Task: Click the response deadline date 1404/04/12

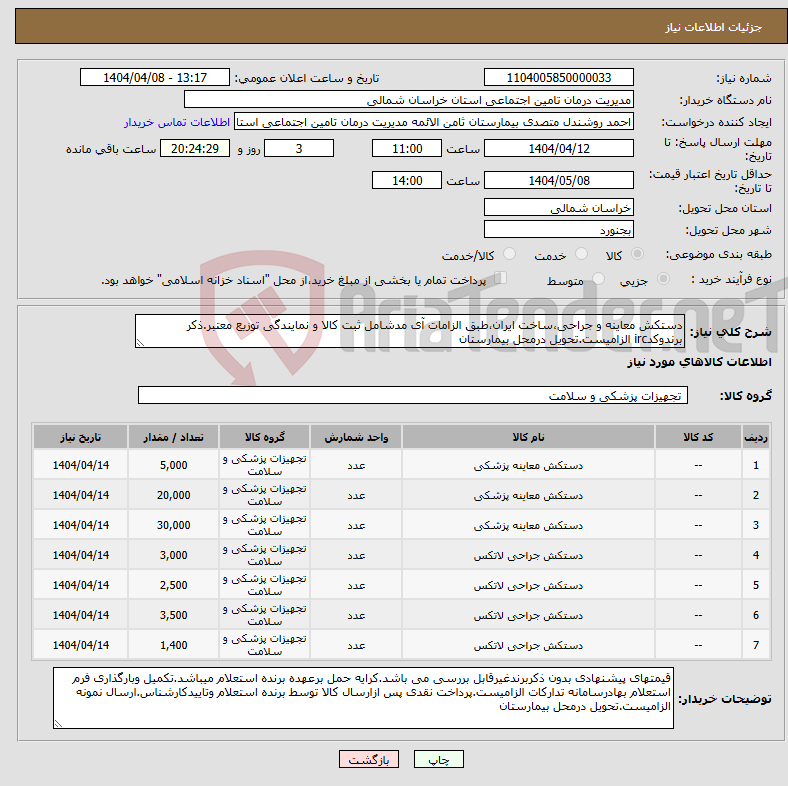Action: tap(558, 148)
